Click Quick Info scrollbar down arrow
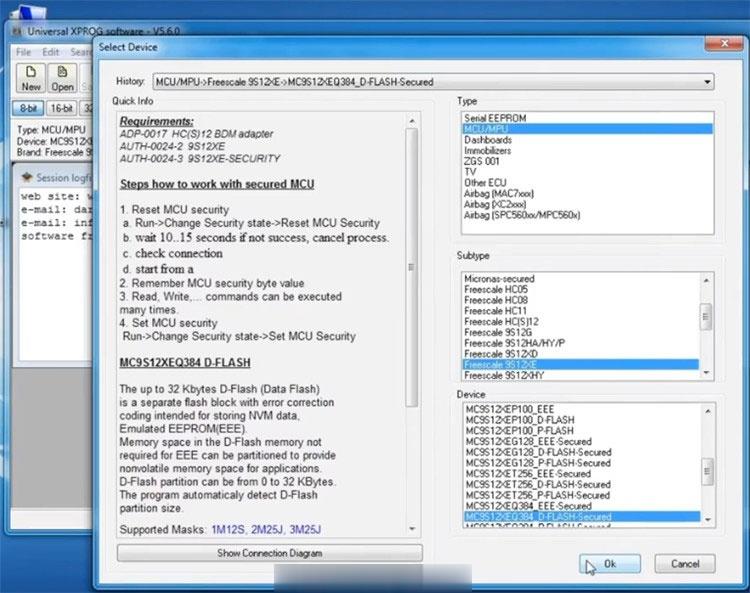This screenshot has height=593, width=750. pos(412,528)
